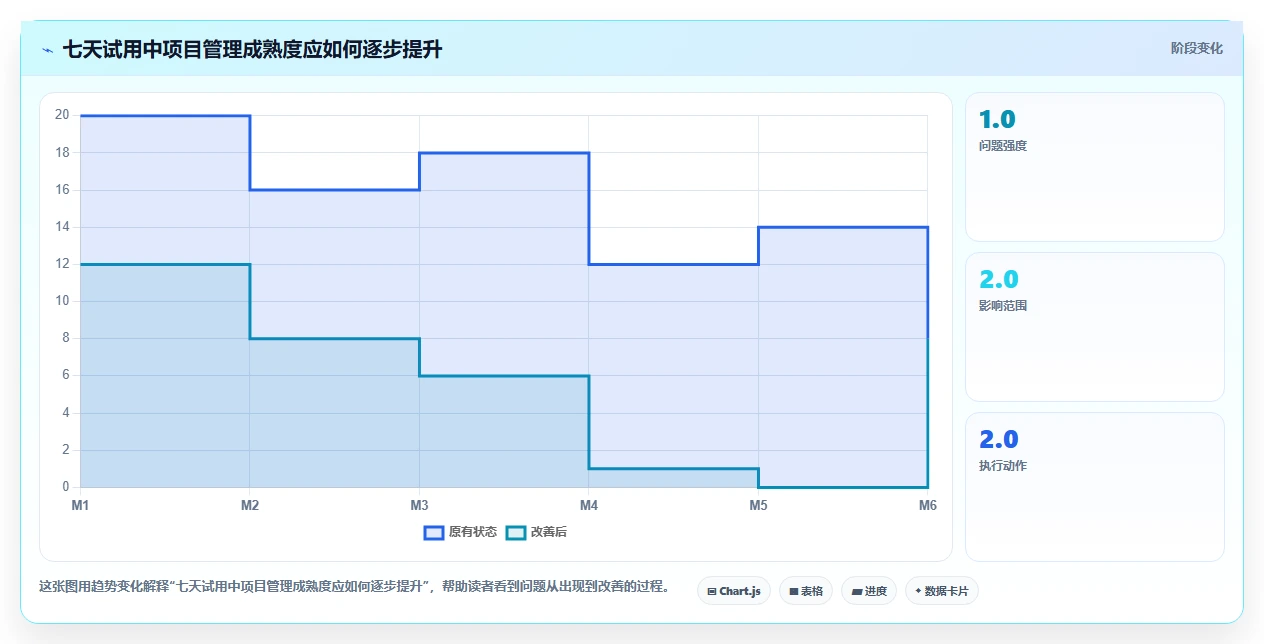The width and height of the screenshot is (1264, 644).
Task: Click the 1.0 value in first card
Action: (997, 119)
